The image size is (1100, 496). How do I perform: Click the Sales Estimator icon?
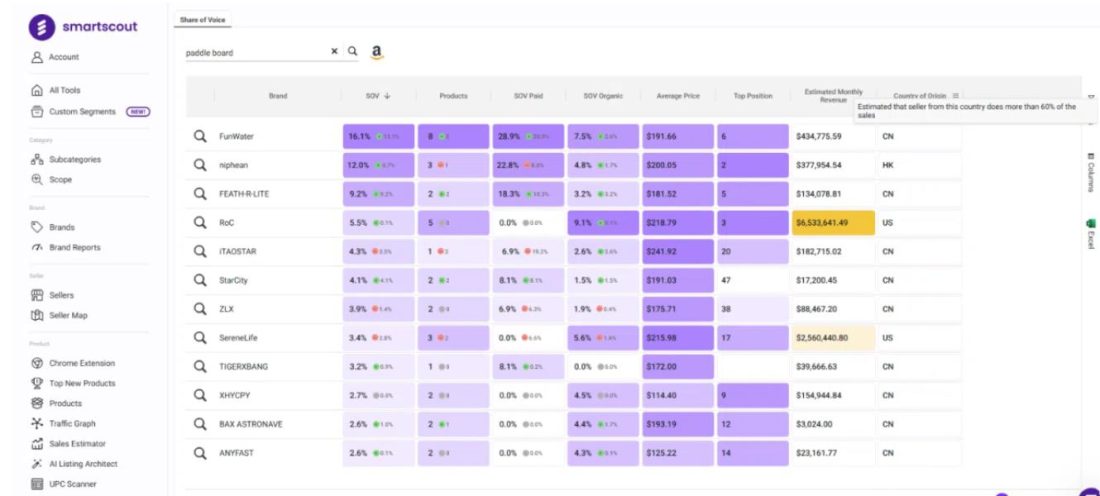coord(37,444)
